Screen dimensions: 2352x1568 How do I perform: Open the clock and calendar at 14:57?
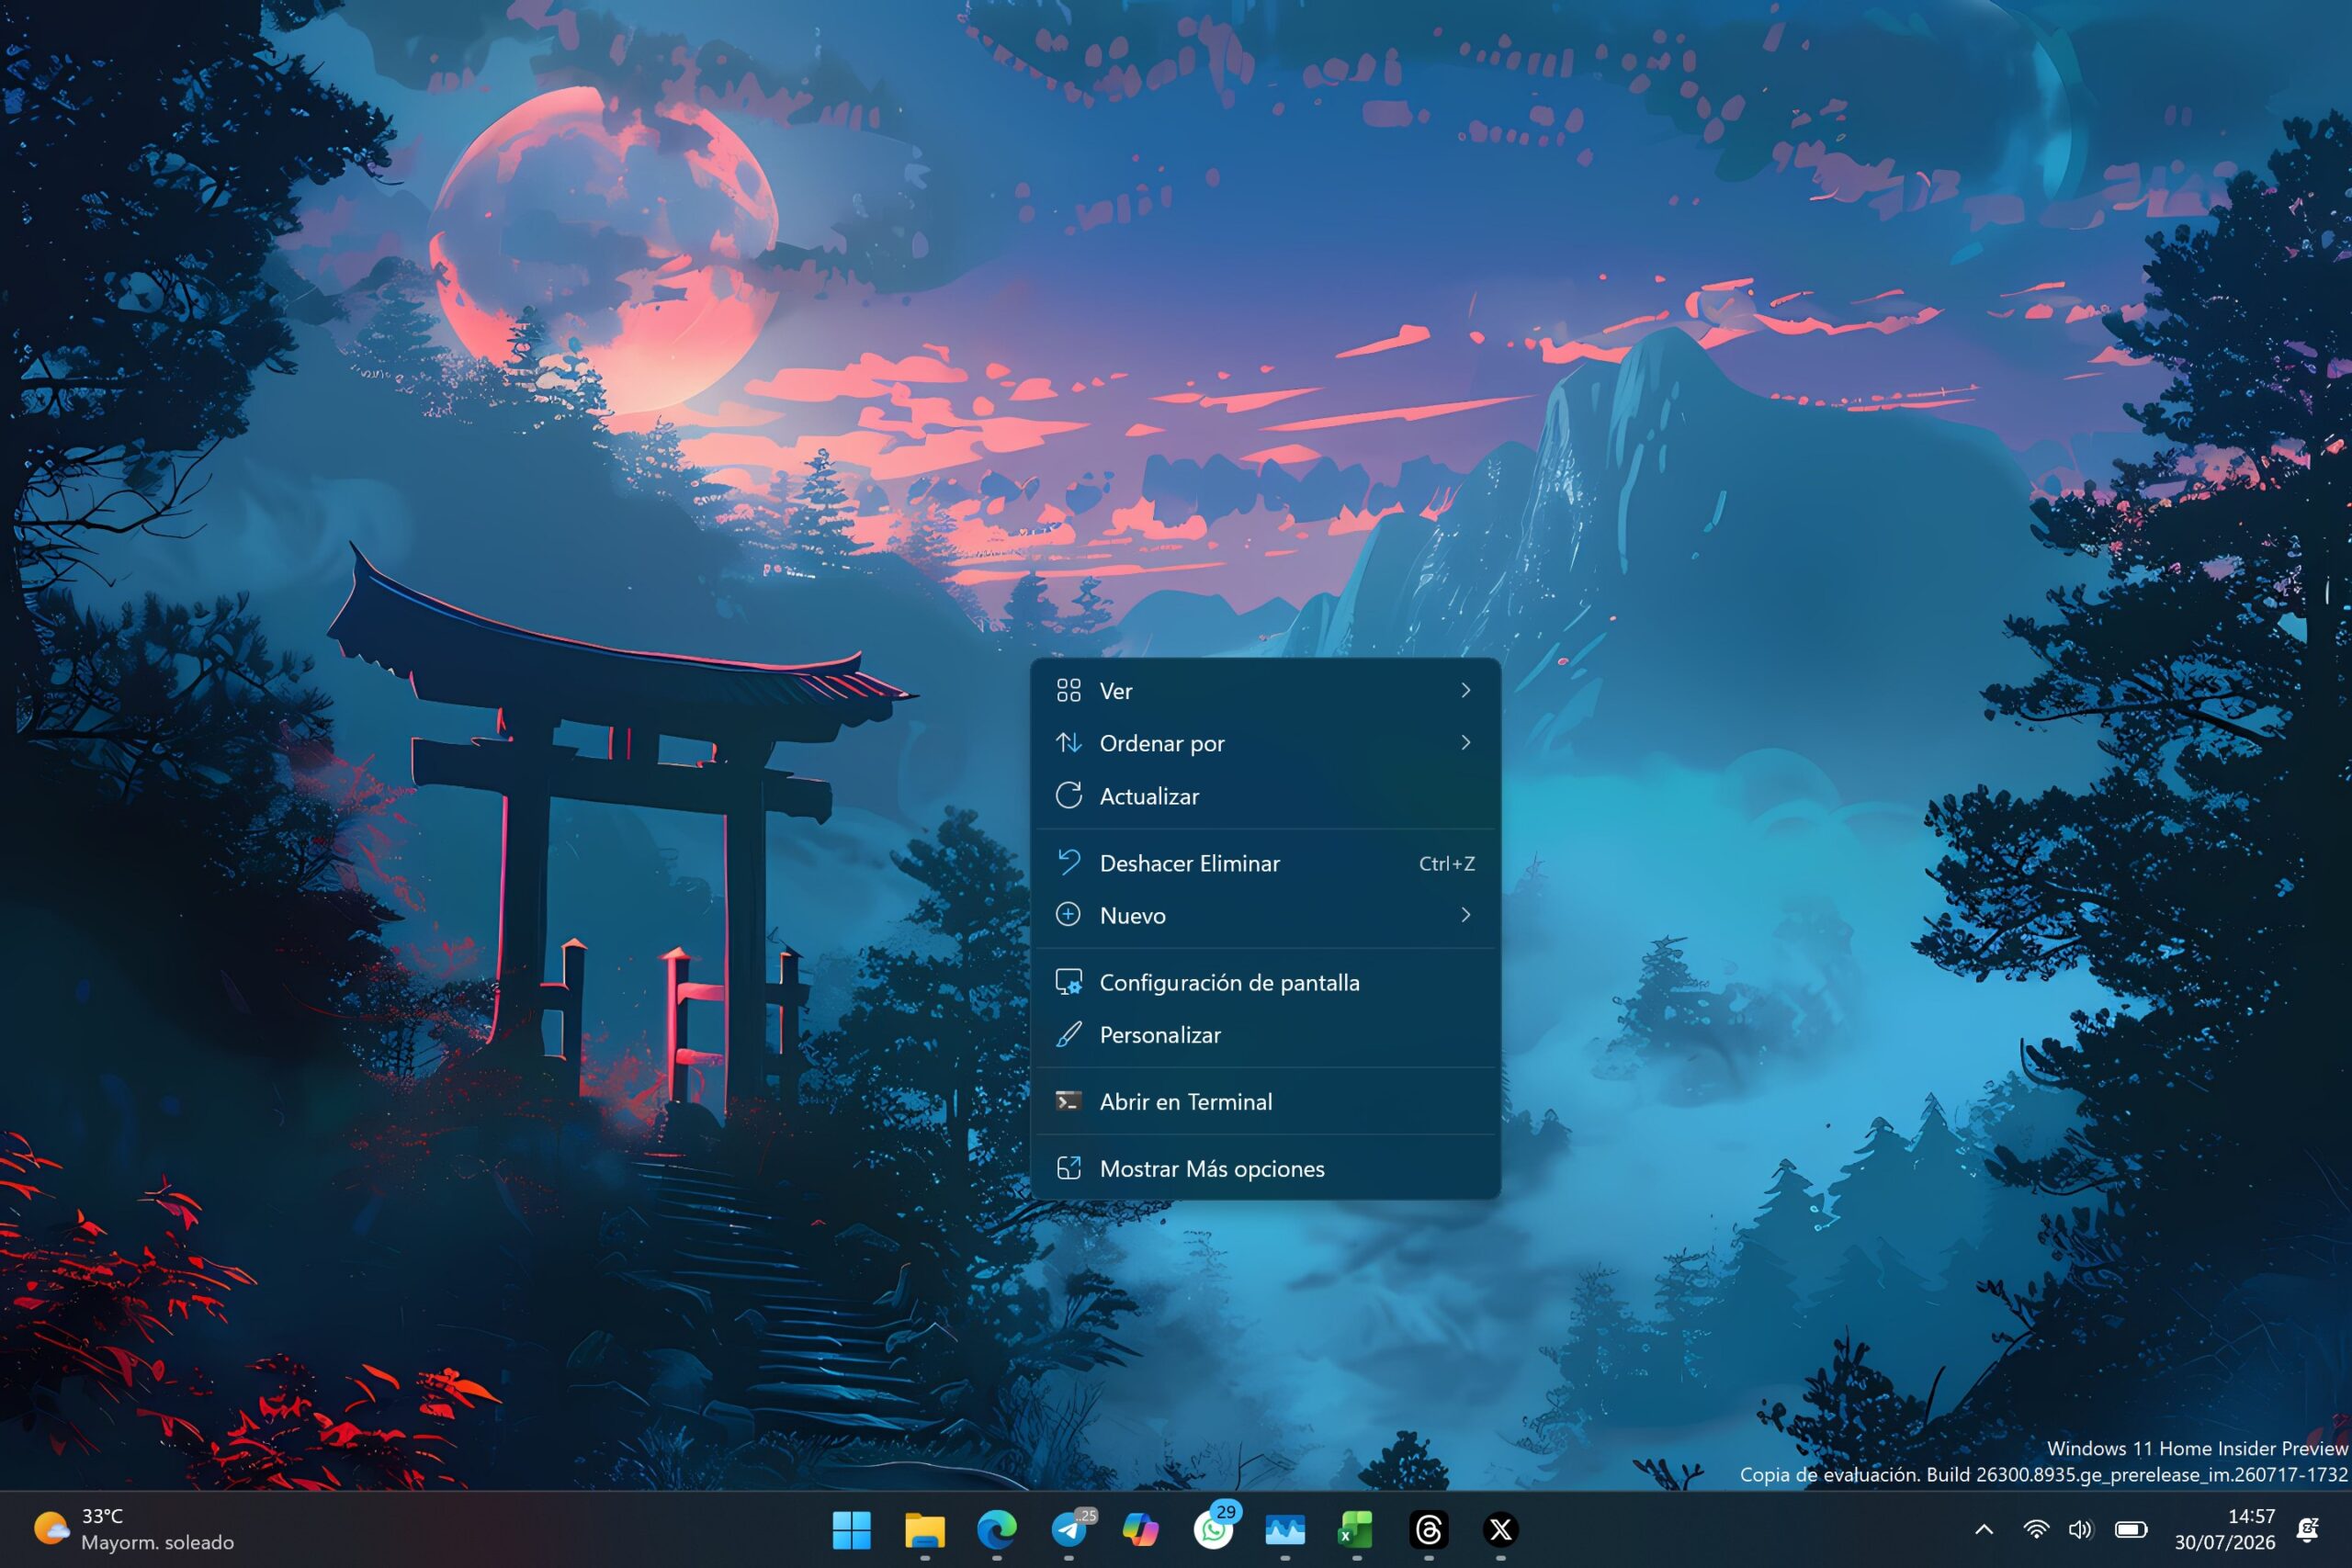coord(2224,1529)
